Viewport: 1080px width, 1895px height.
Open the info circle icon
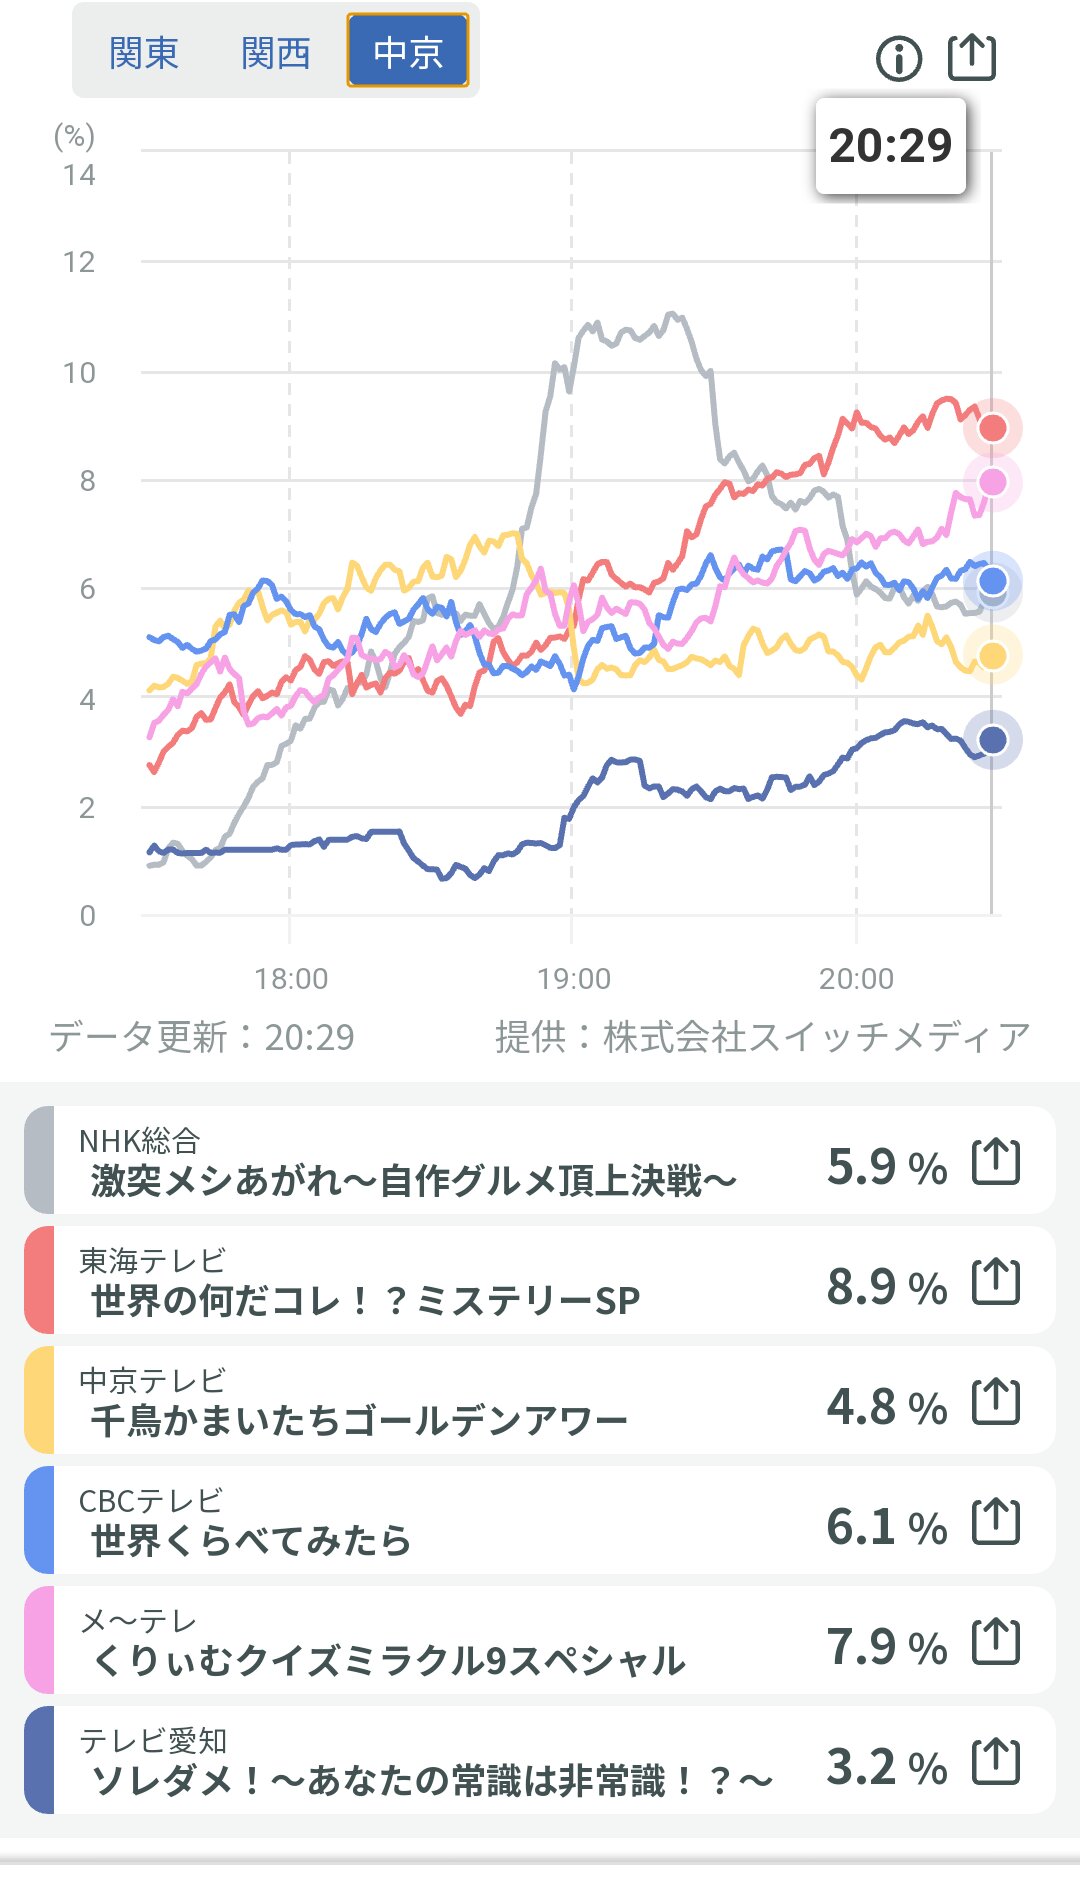pyautogui.click(x=898, y=59)
